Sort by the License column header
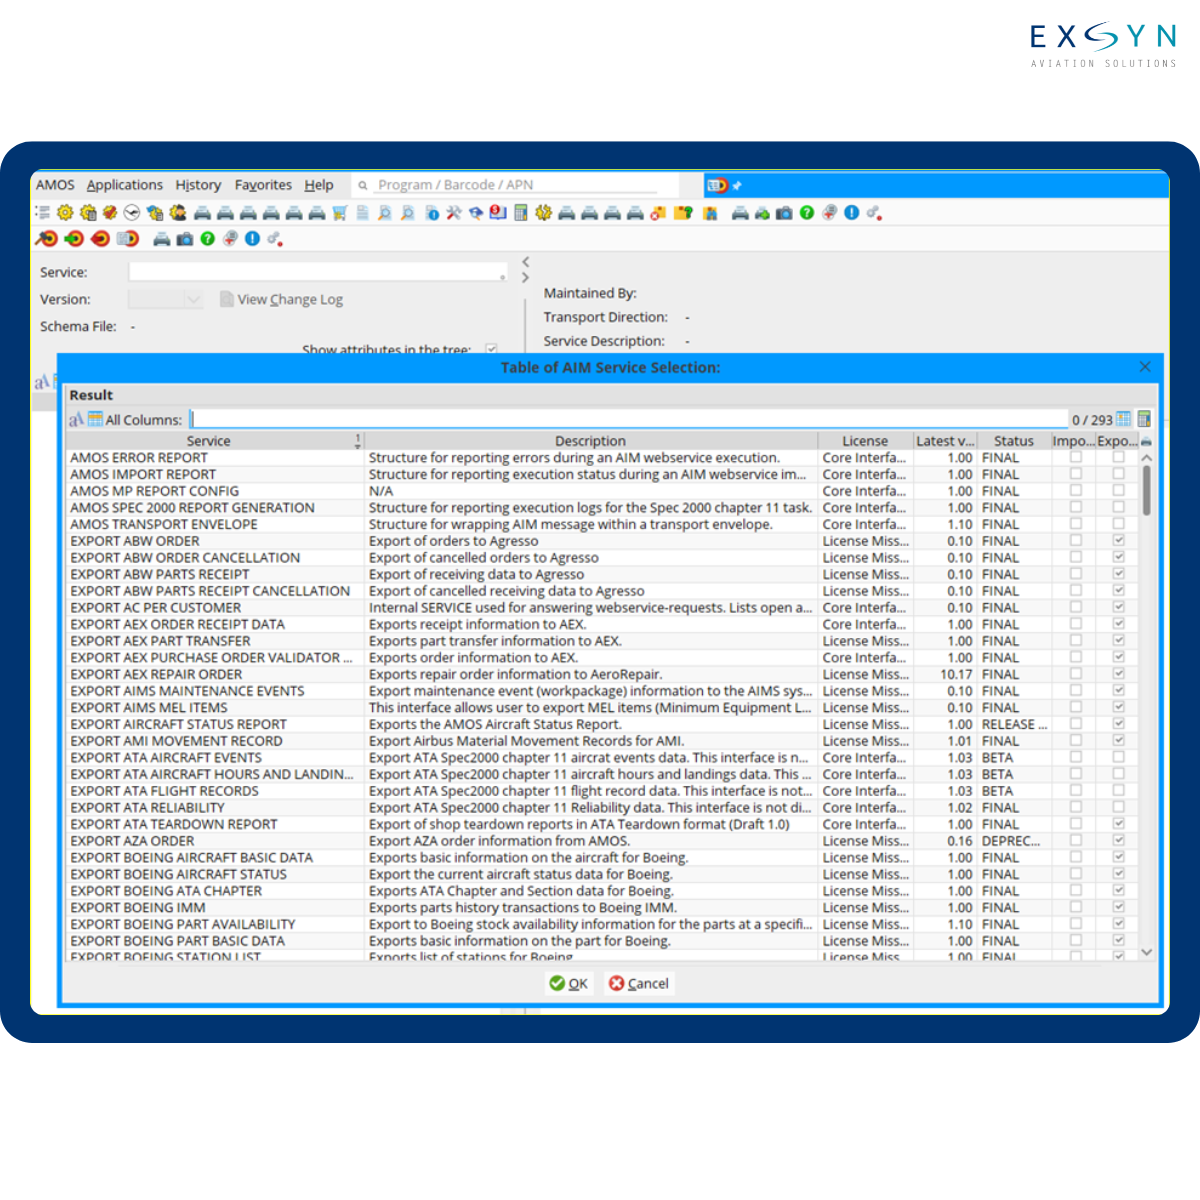The width and height of the screenshot is (1200, 1200). tap(864, 441)
